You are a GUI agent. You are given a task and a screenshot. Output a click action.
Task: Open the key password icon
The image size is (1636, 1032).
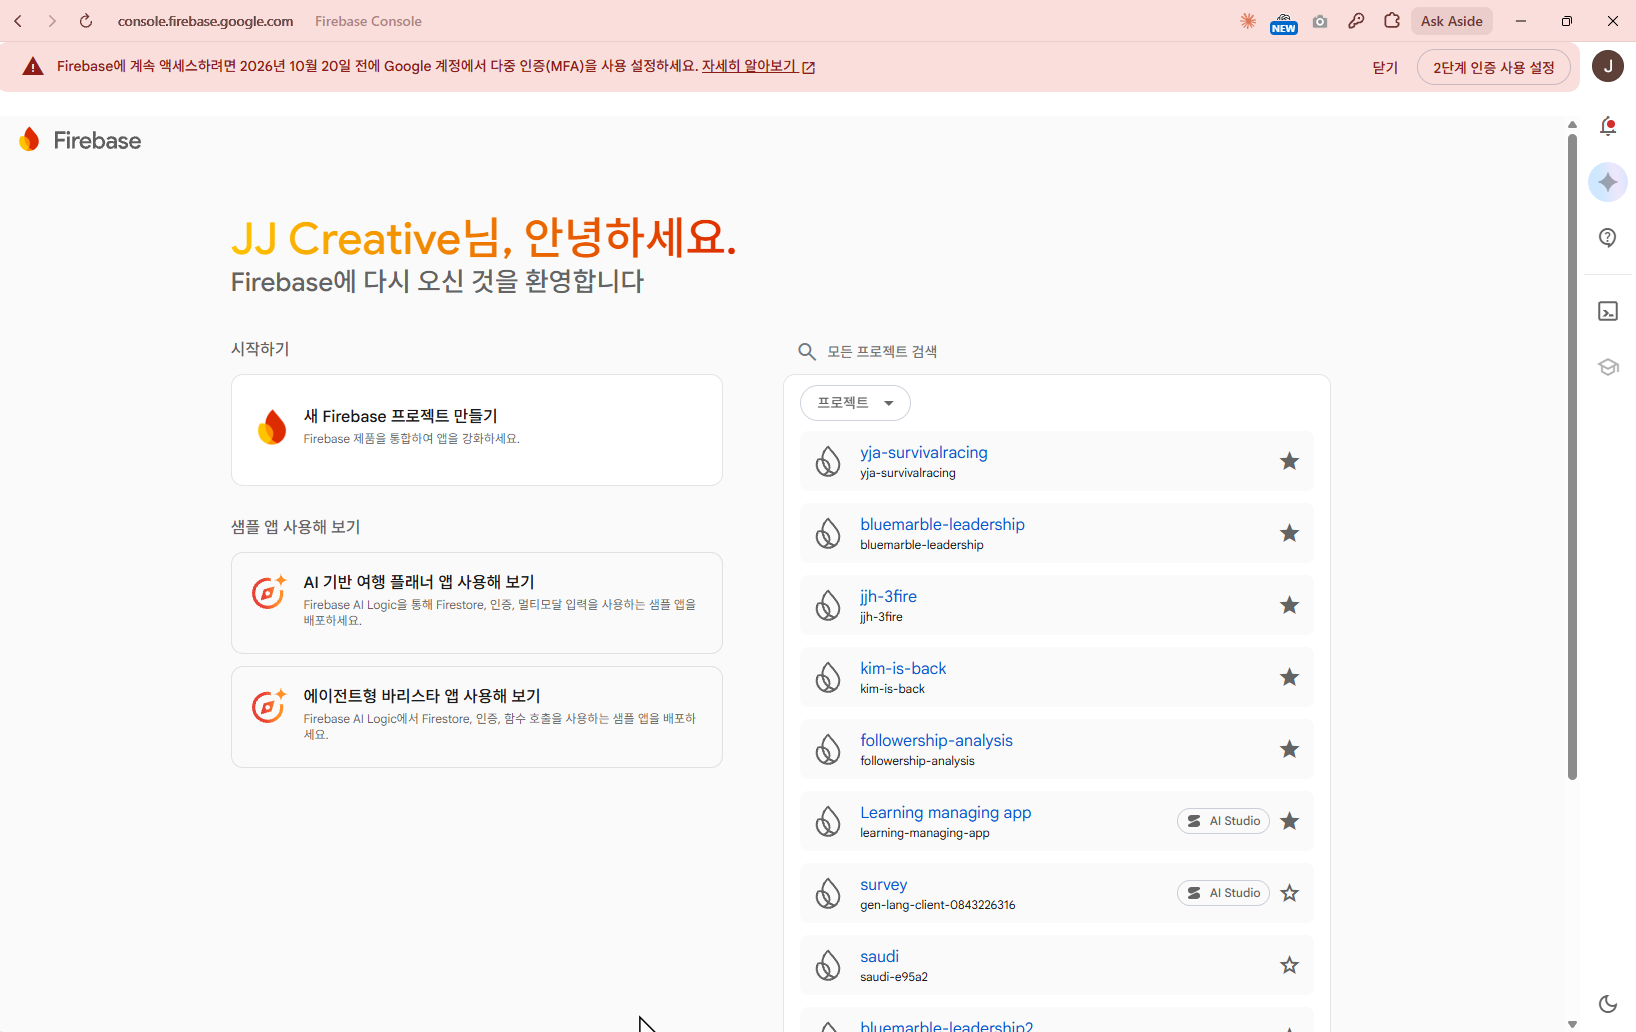tap(1356, 21)
